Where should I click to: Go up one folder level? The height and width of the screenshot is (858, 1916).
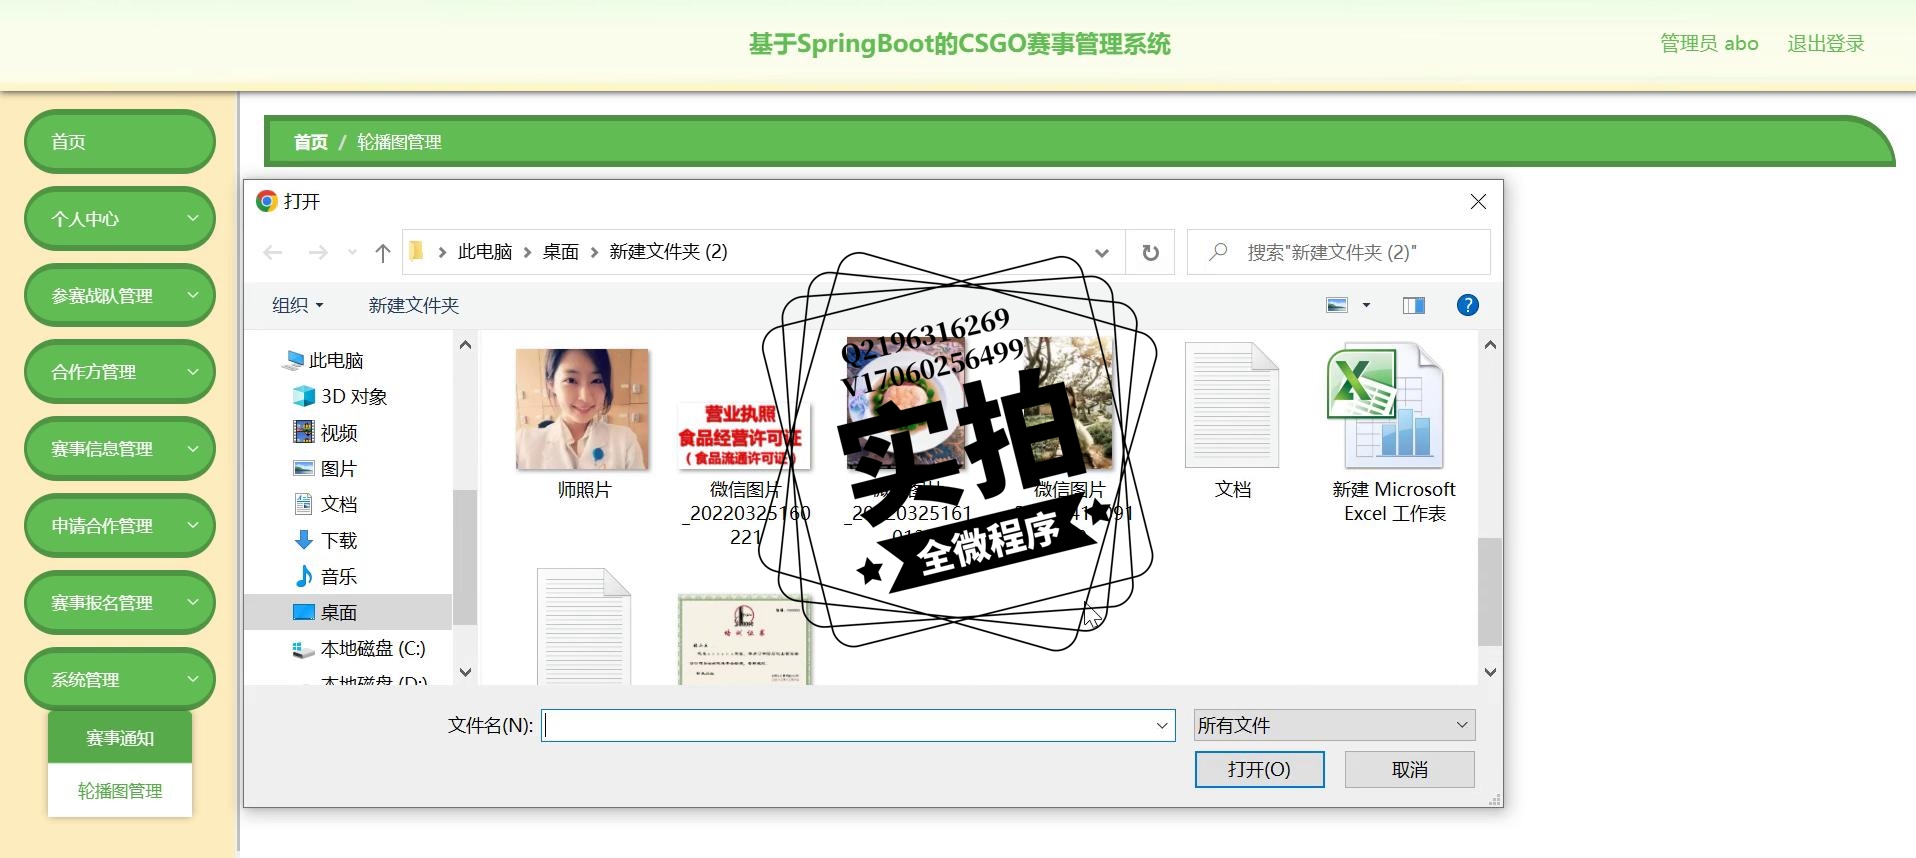(382, 253)
